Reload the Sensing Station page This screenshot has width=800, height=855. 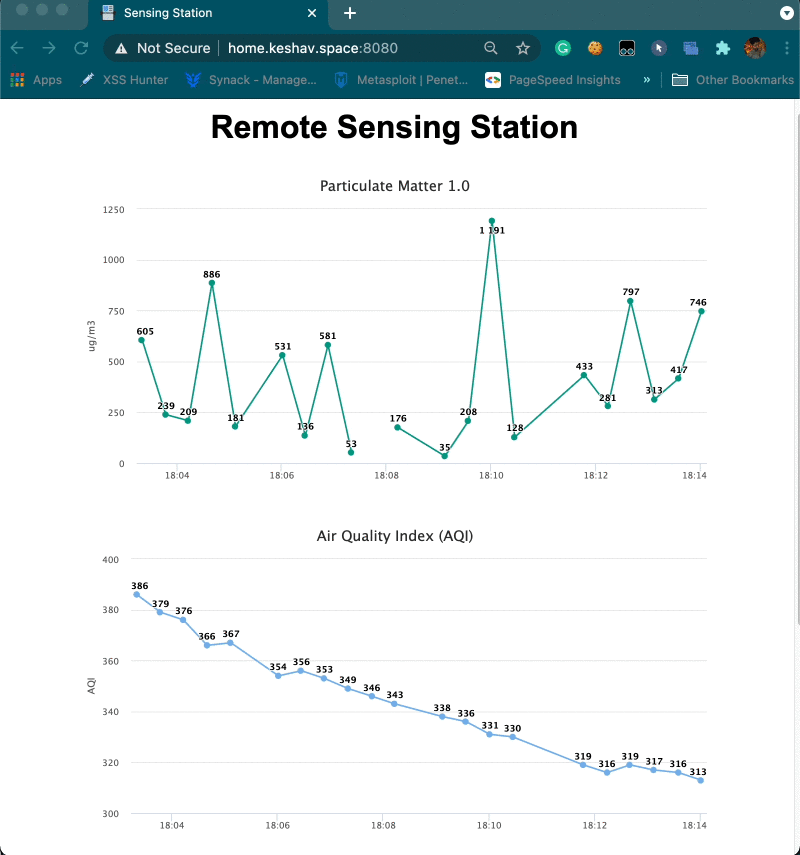click(80, 47)
